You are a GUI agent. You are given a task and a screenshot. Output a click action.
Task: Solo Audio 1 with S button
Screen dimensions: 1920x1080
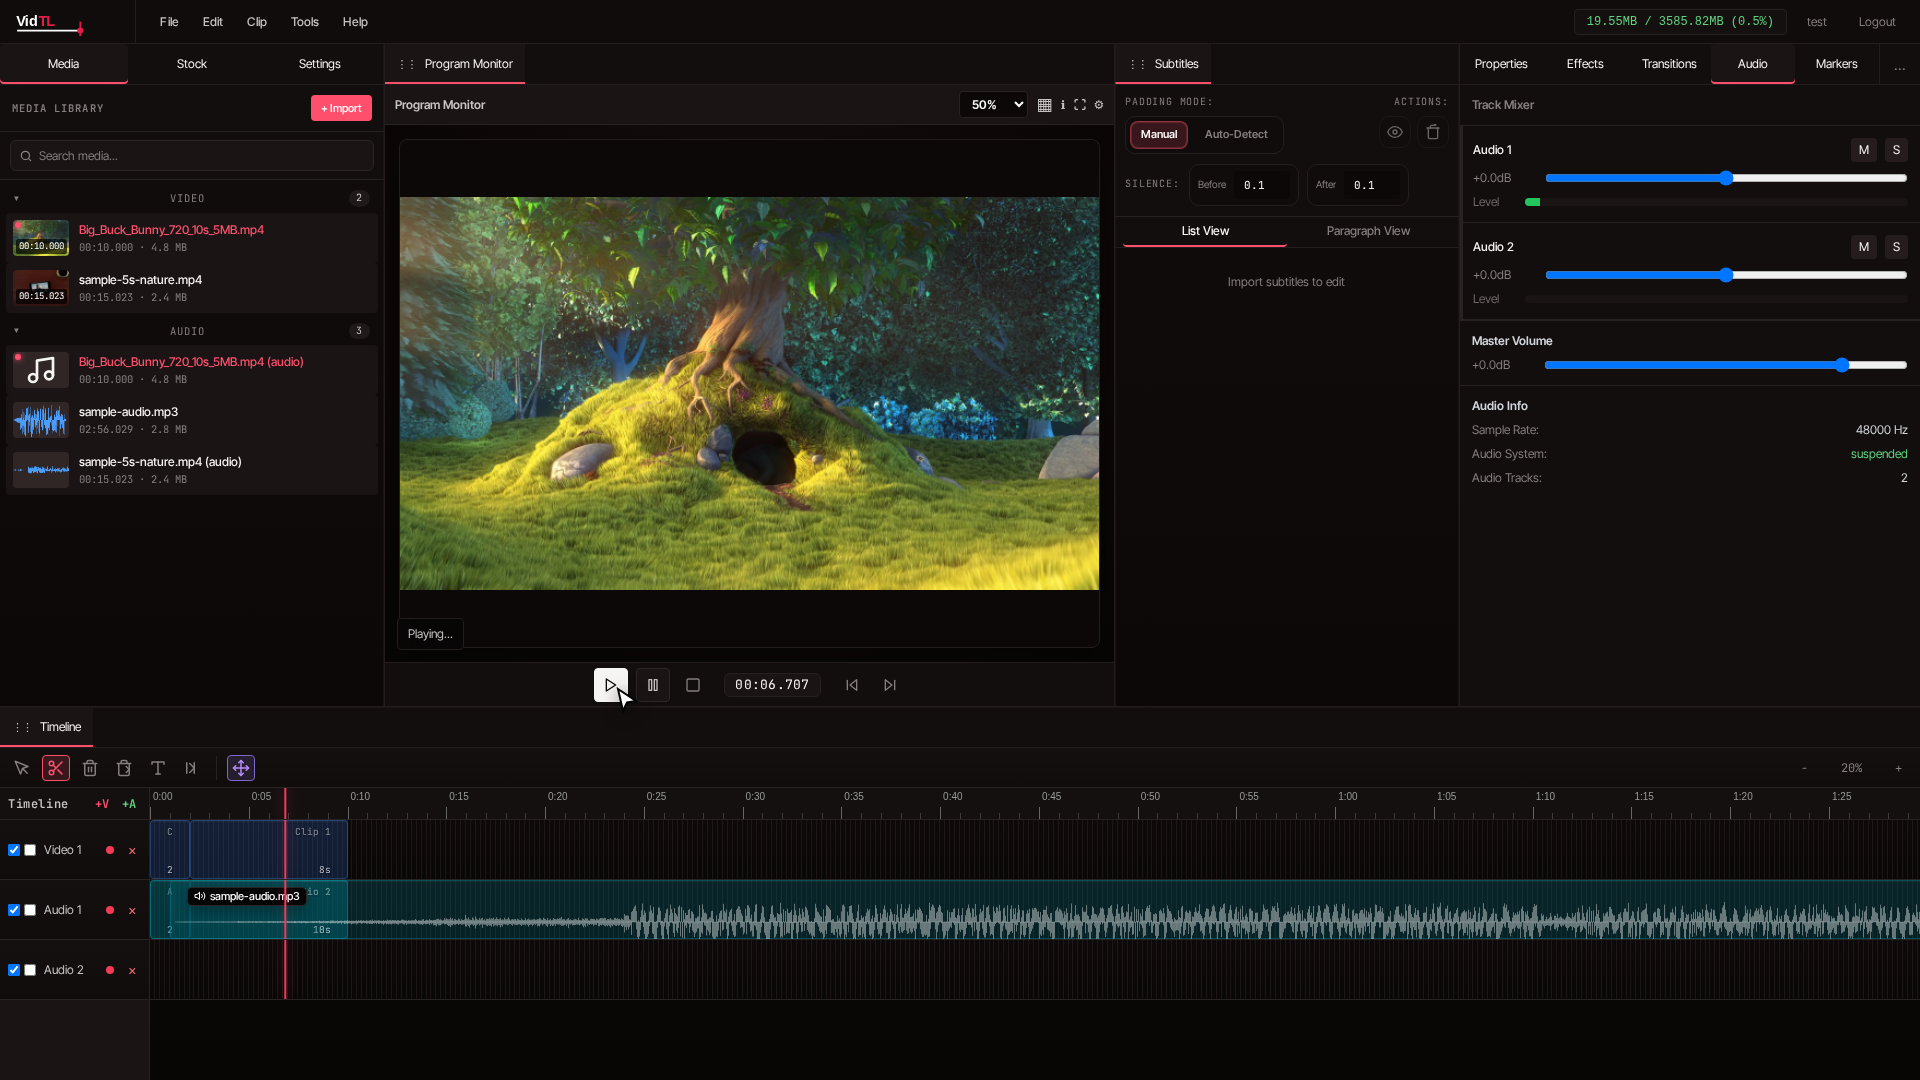click(1896, 150)
